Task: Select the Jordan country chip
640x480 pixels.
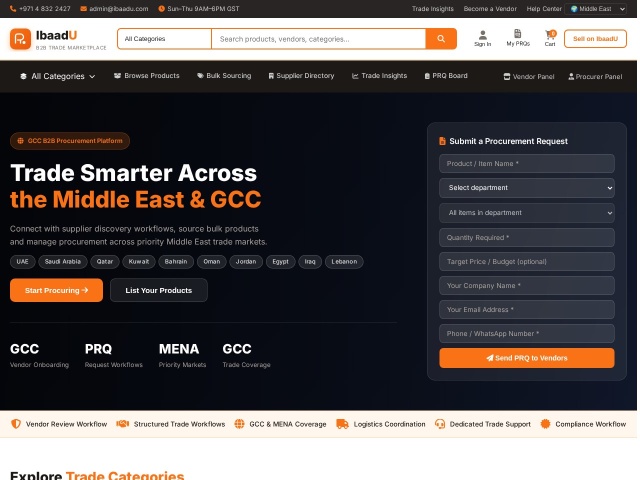Action: 246,262
